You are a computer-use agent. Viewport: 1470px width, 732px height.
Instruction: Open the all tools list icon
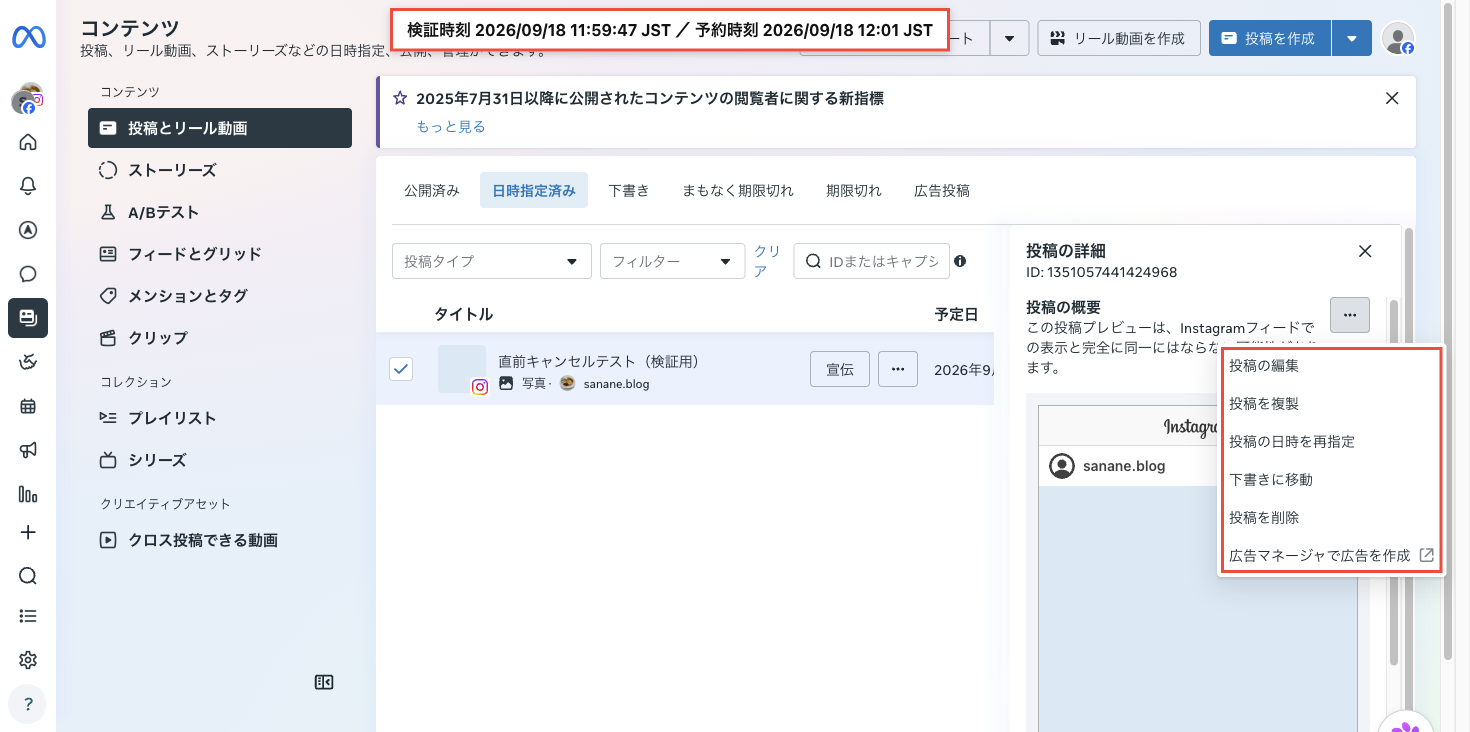tap(28, 616)
